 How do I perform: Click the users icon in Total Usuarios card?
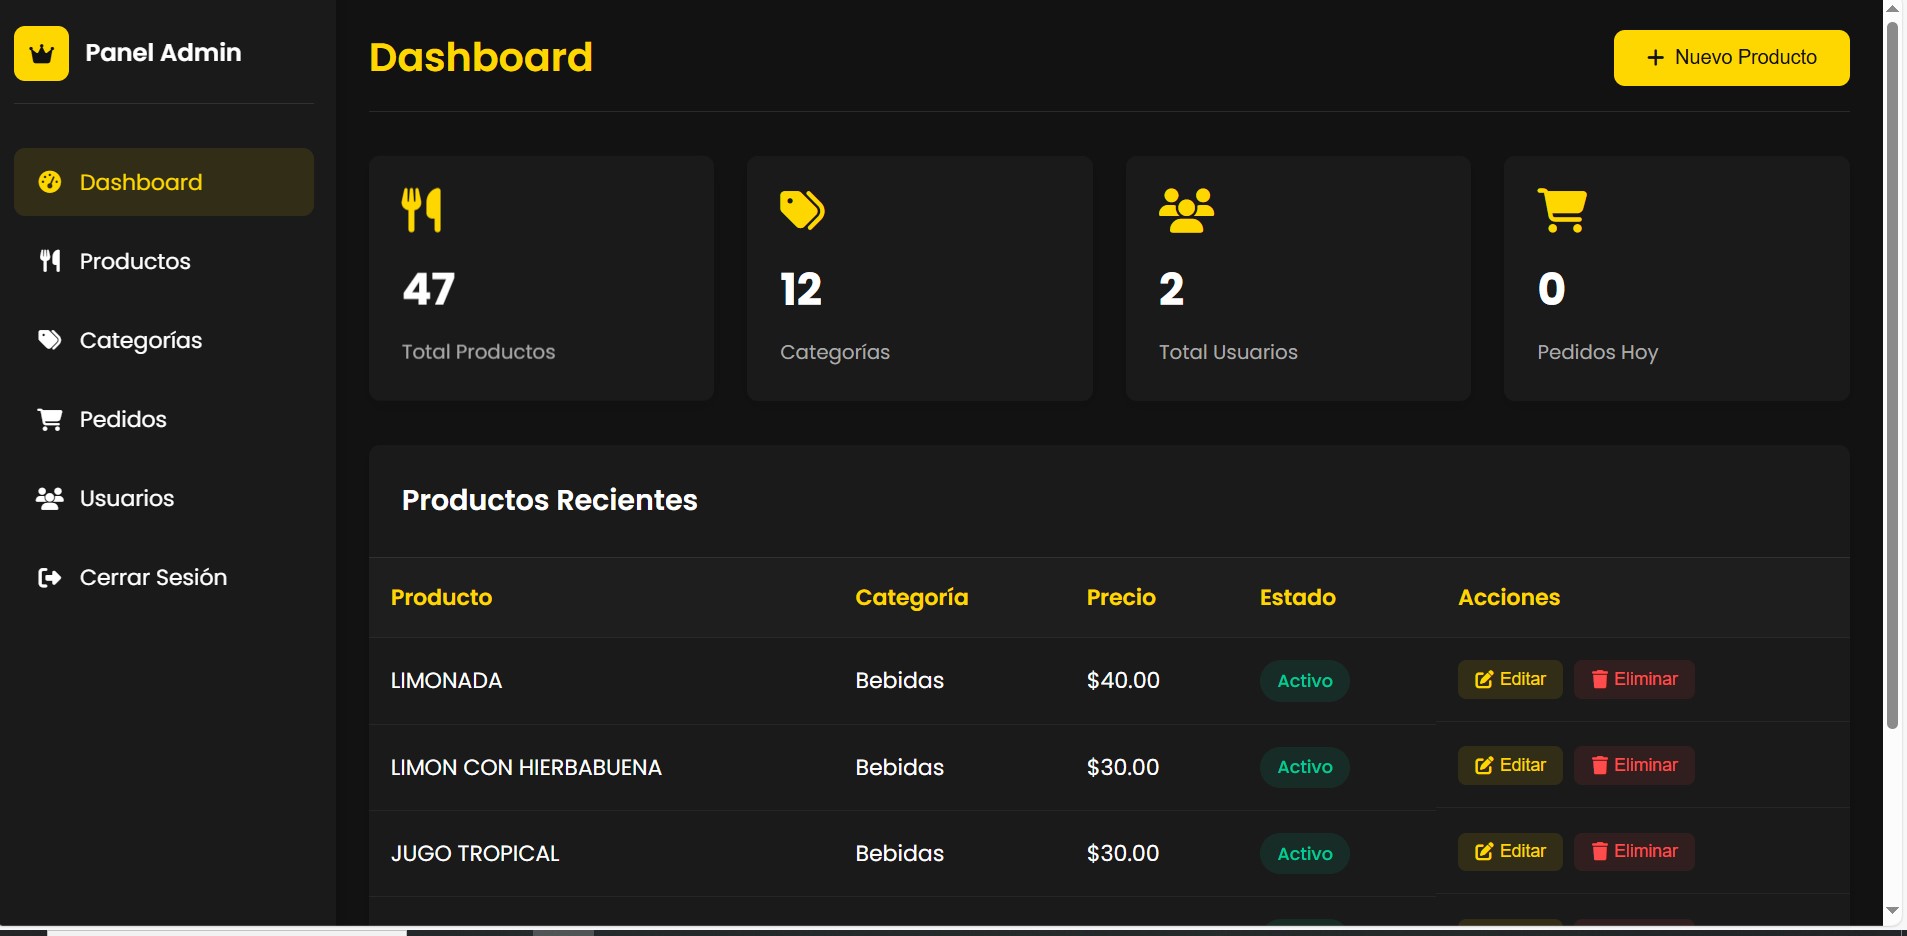(x=1186, y=210)
